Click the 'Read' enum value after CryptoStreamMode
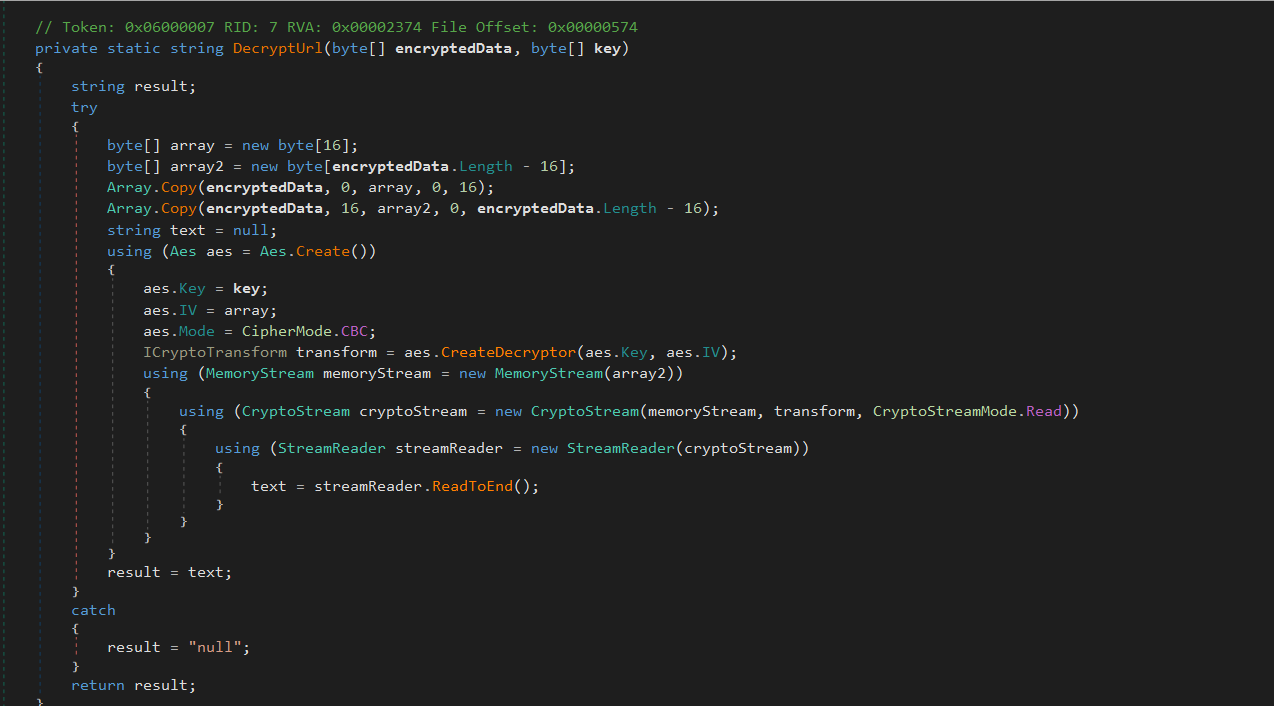This screenshot has height=706, width=1274. pos(1044,411)
